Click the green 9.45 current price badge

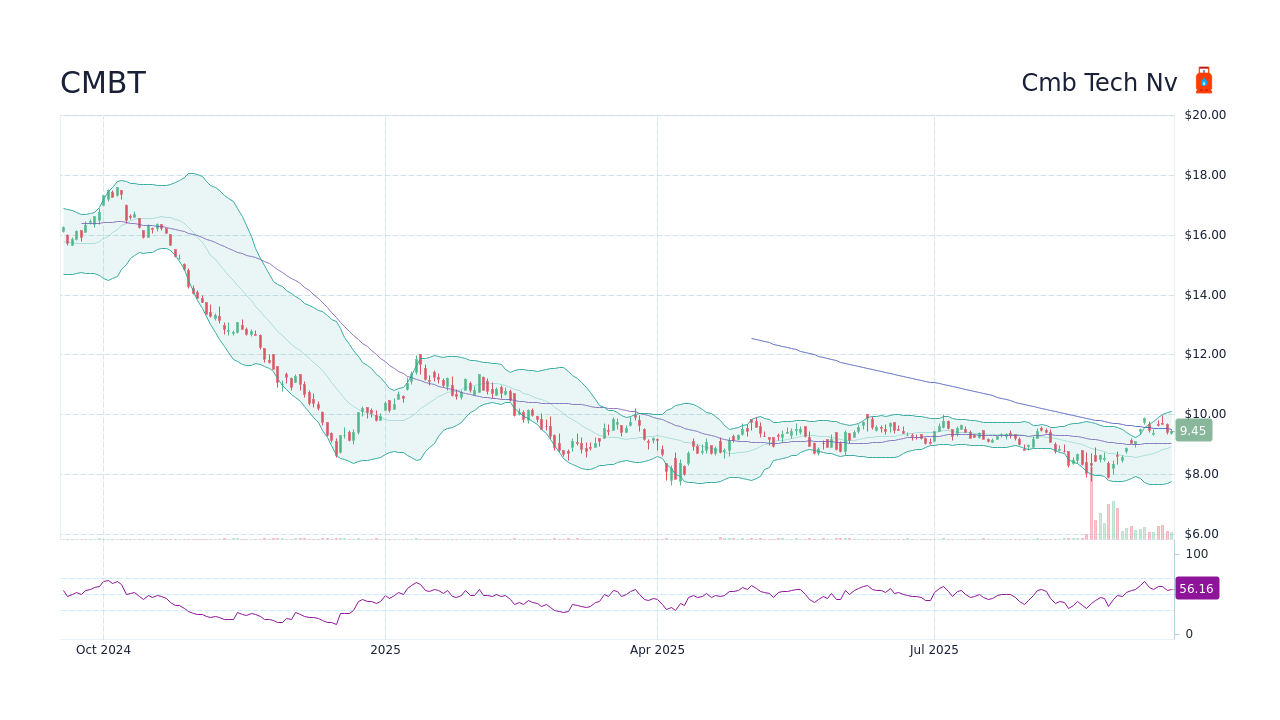click(x=1192, y=431)
